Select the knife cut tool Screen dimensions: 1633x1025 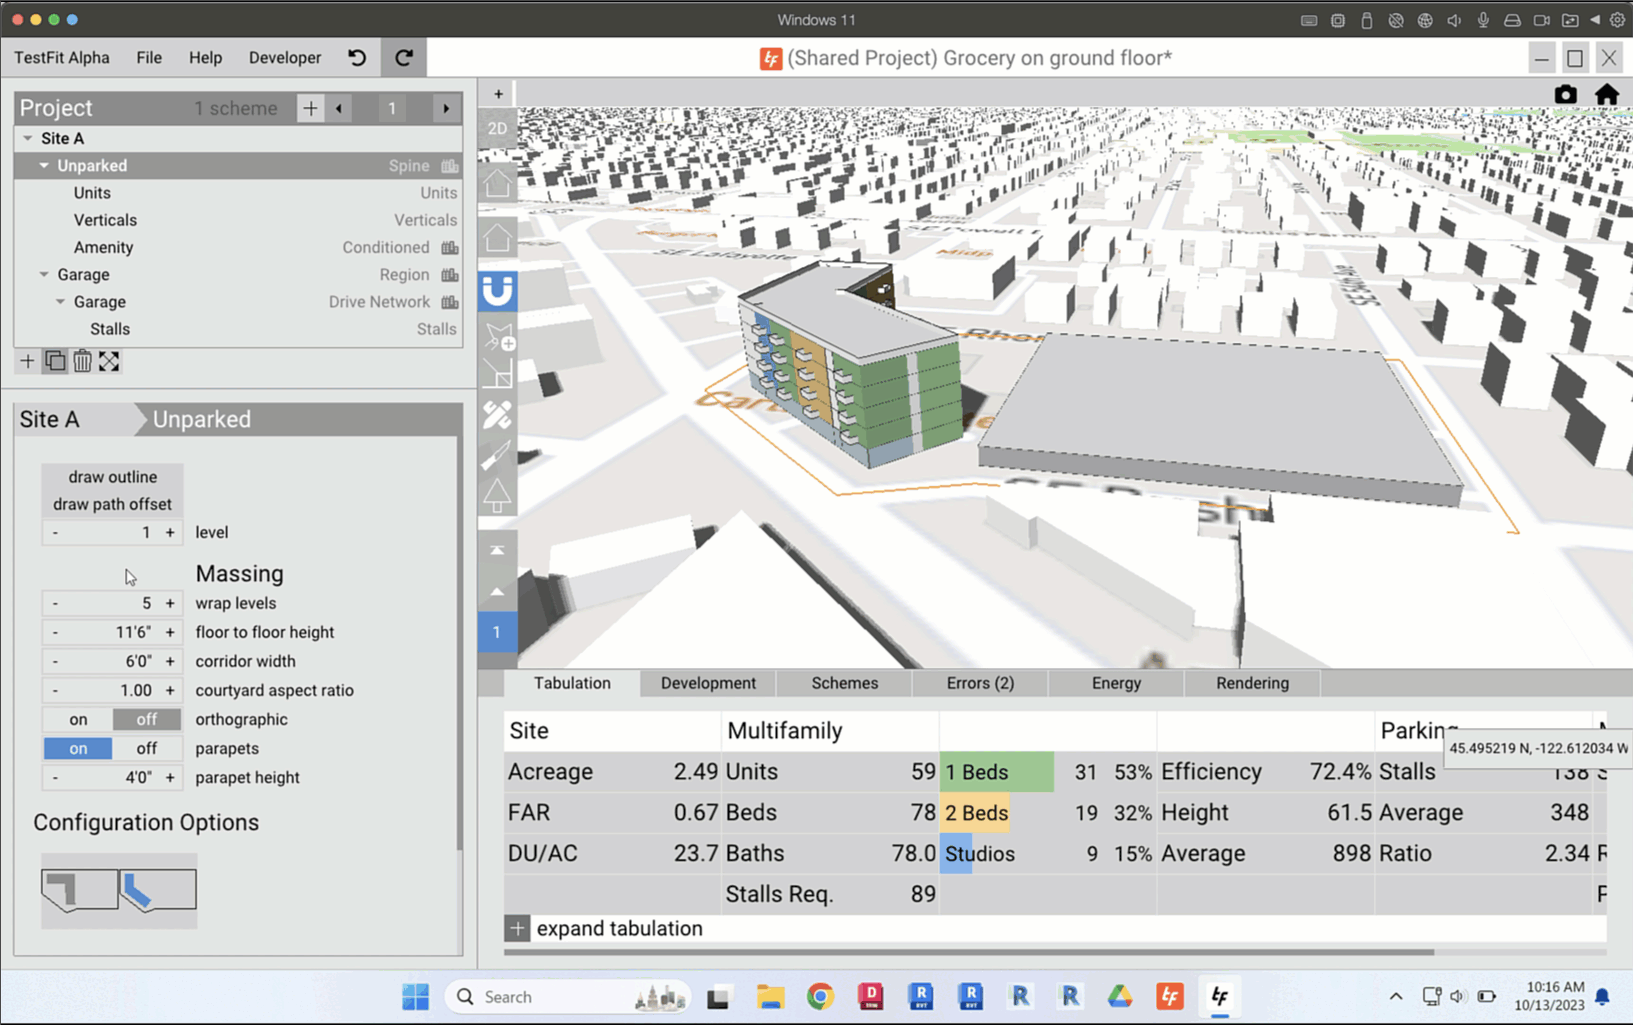pos(497,456)
